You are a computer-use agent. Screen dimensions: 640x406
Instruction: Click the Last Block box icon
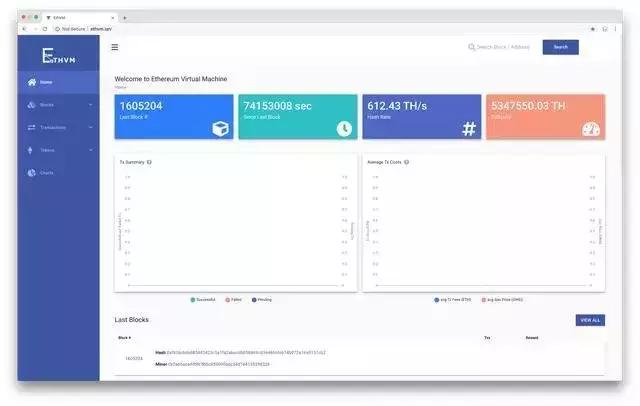[x=220, y=129]
